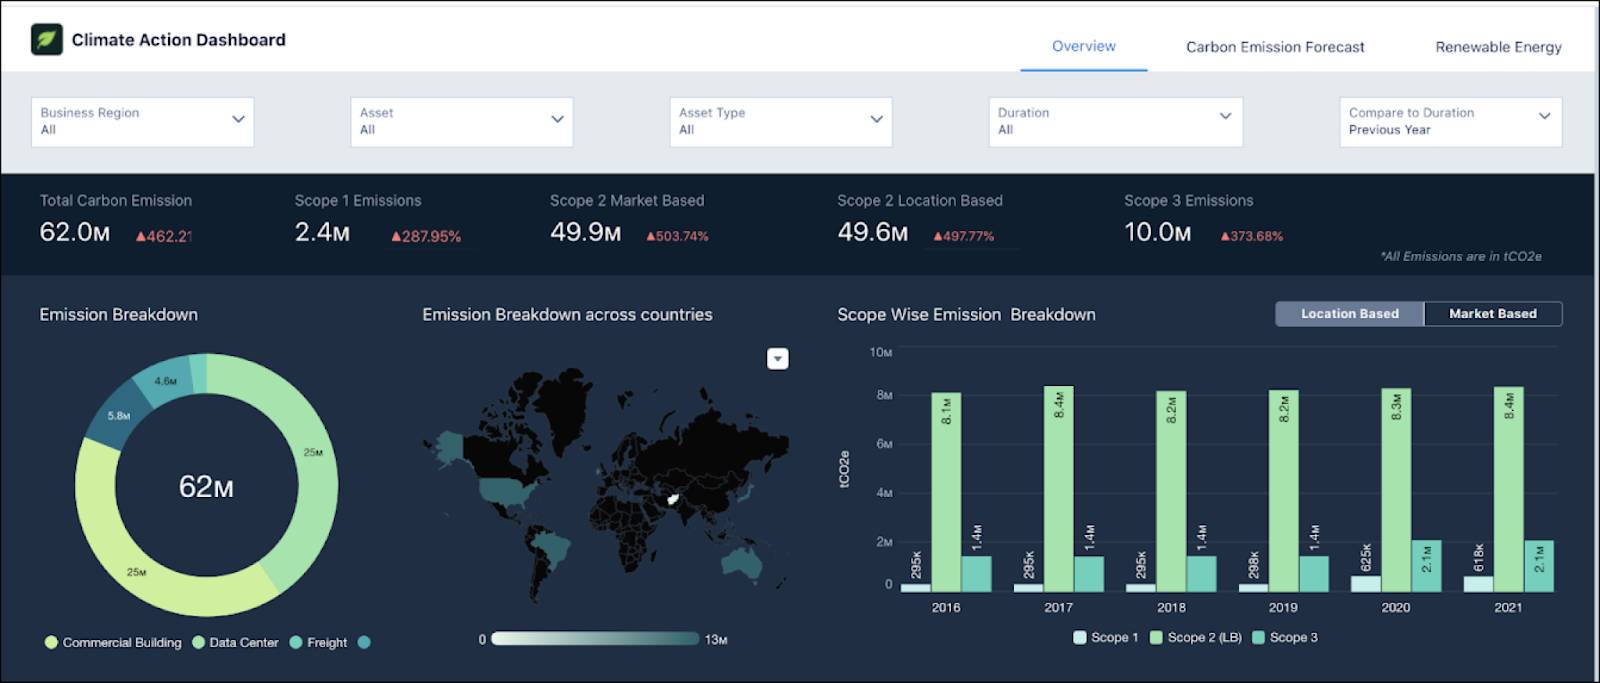Click the Scope 2 Market Based 49.9M value
The image size is (1600, 683).
pos(586,232)
